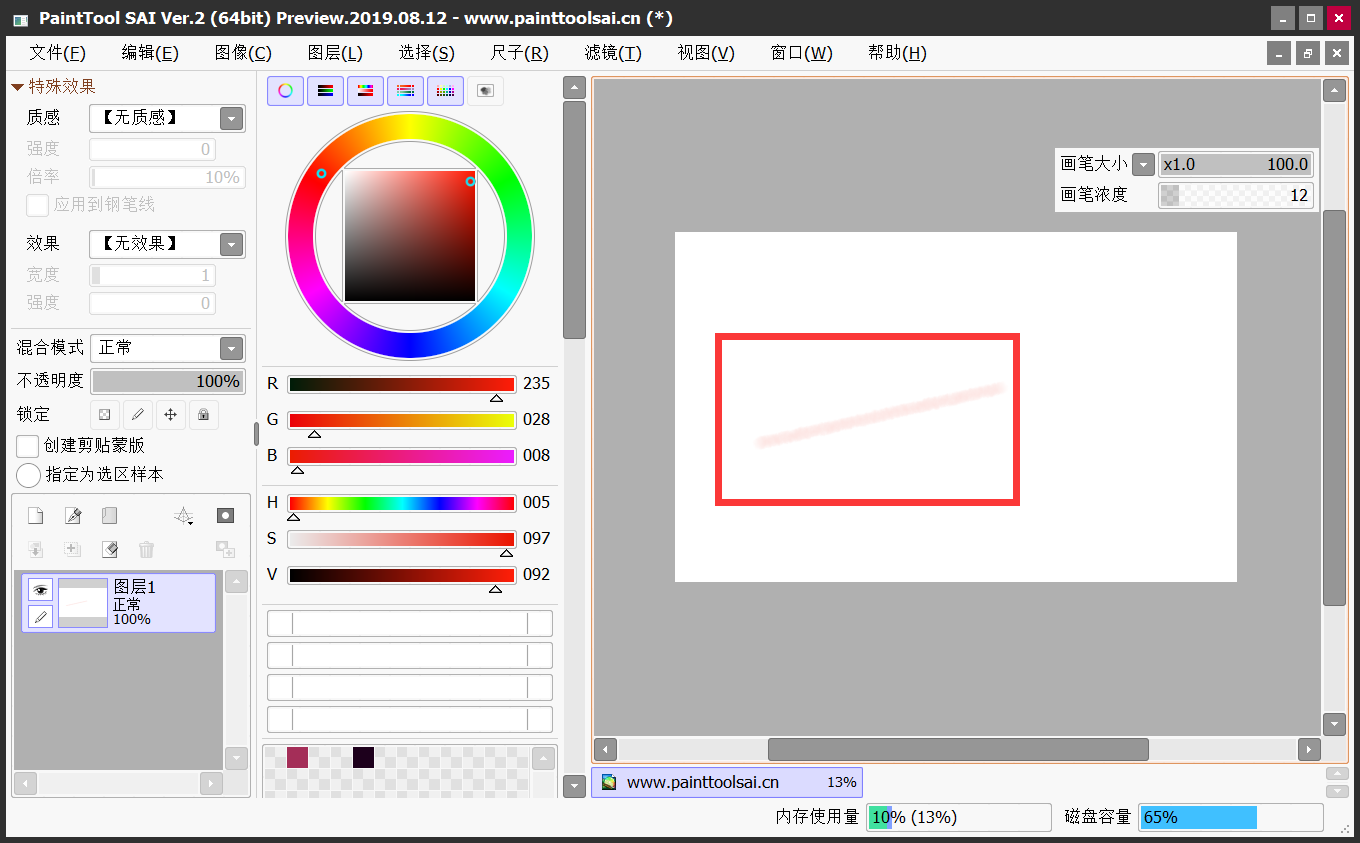Click the canvas vertical scrollbar down arrow
Screen dimensions: 1360x843
point(1334,724)
